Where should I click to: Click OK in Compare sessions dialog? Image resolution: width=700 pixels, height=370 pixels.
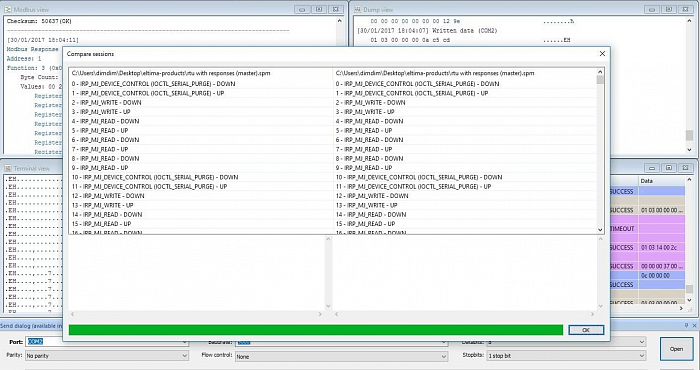tap(586, 330)
